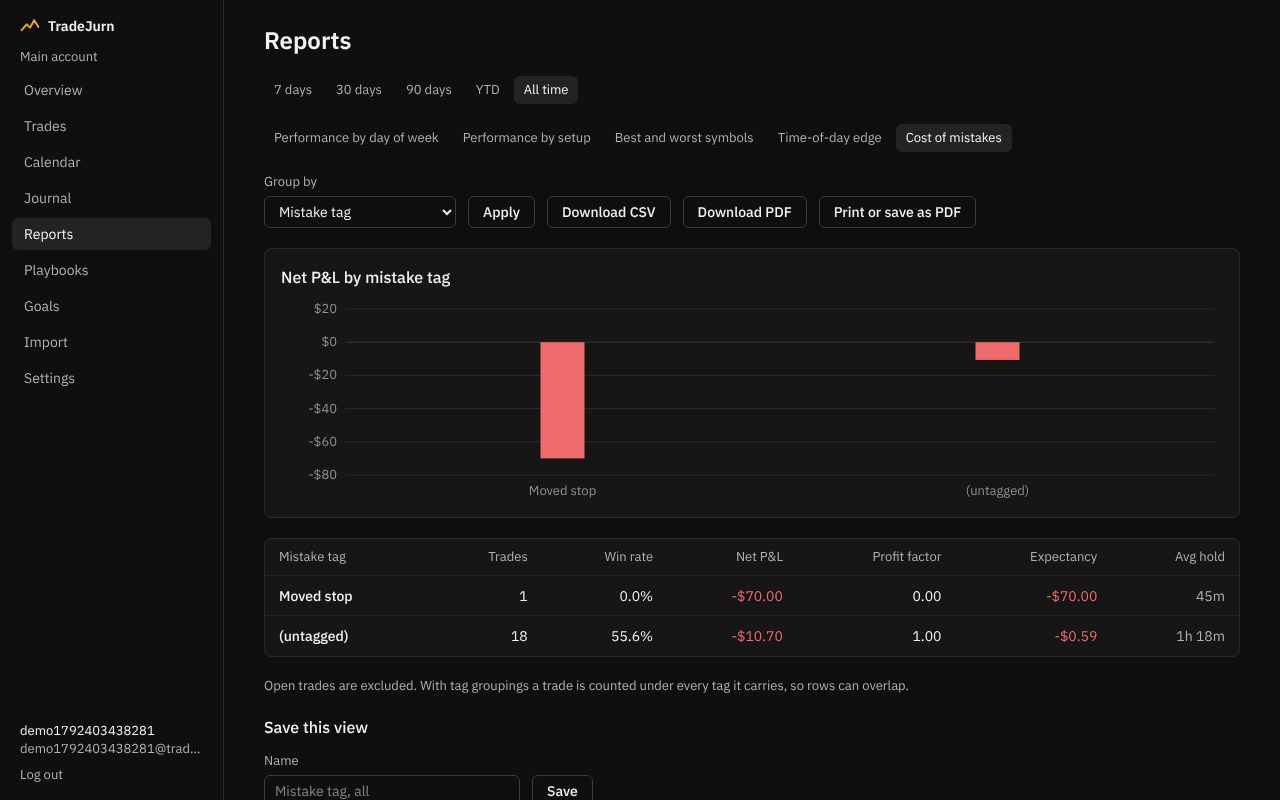Download the report as CSV
The height and width of the screenshot is (800, 1280).
click(x=609, y=212)
